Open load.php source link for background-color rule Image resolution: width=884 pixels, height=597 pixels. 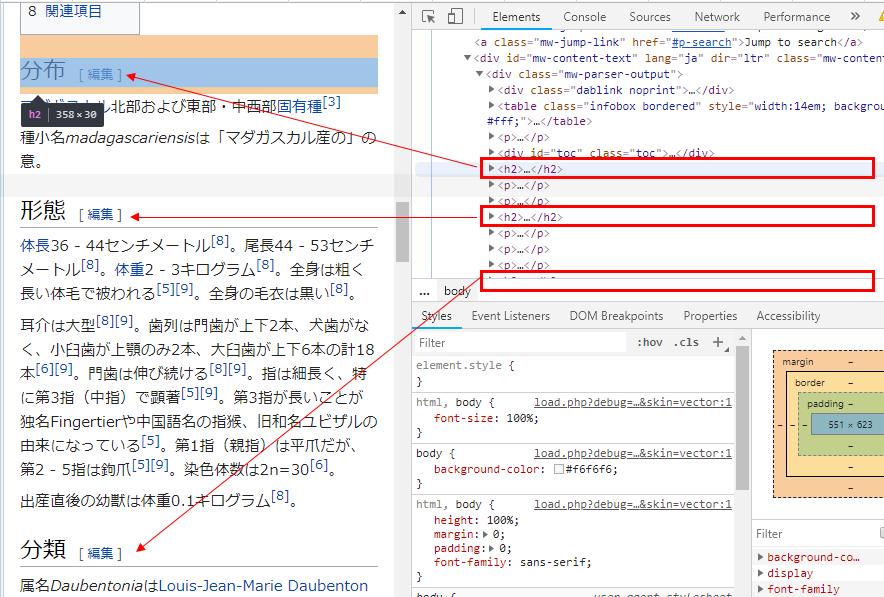633,453
